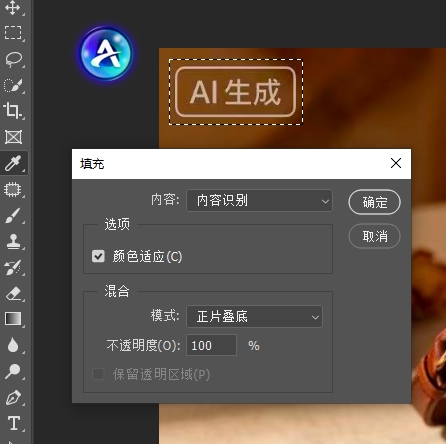The height and width of the screenshot is (444, 446).
Task: Select the Pen tool
Action: pyautogui.click(x=13, y=398)
